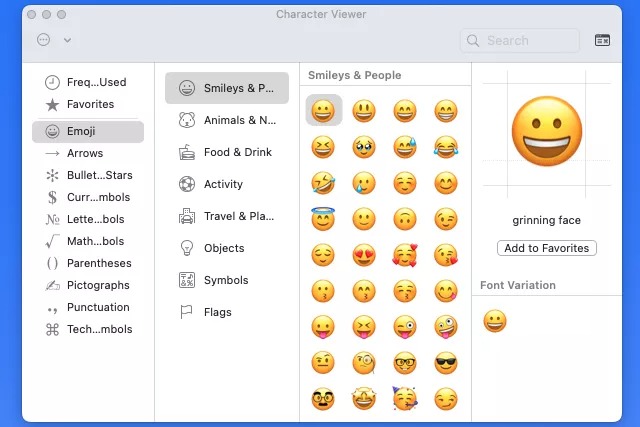This screenshot has width=640, height=427.
Task: Select the upside-down face emoji
Action: tap(405, 219)
